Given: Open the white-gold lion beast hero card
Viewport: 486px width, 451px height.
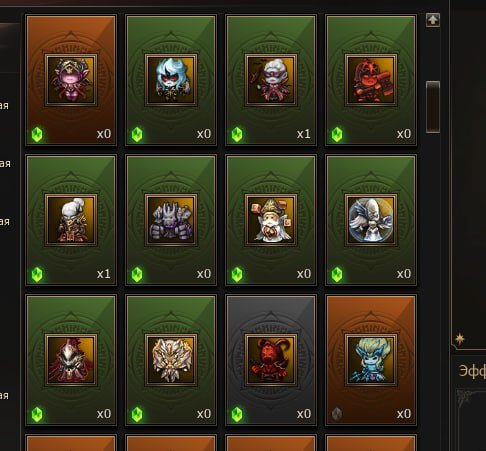Looking at the screenshot, I should [x=171, y=360].
